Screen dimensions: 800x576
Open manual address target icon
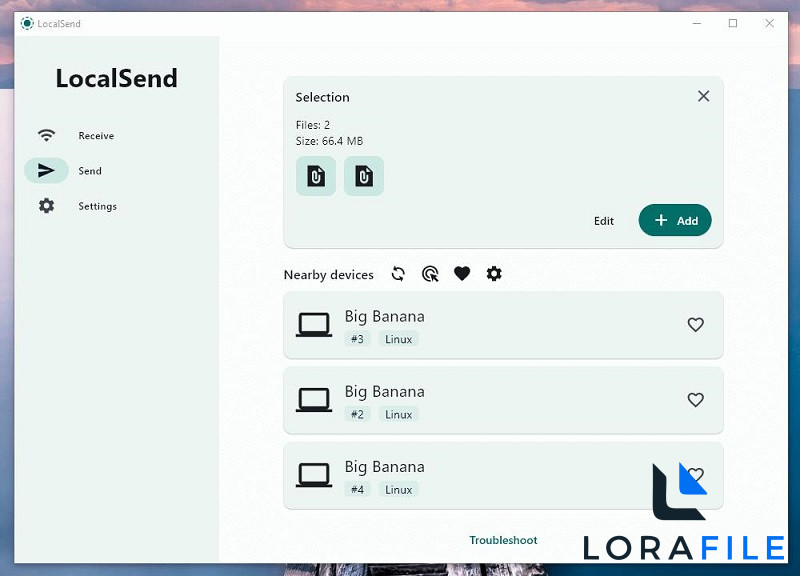(430, 274)
